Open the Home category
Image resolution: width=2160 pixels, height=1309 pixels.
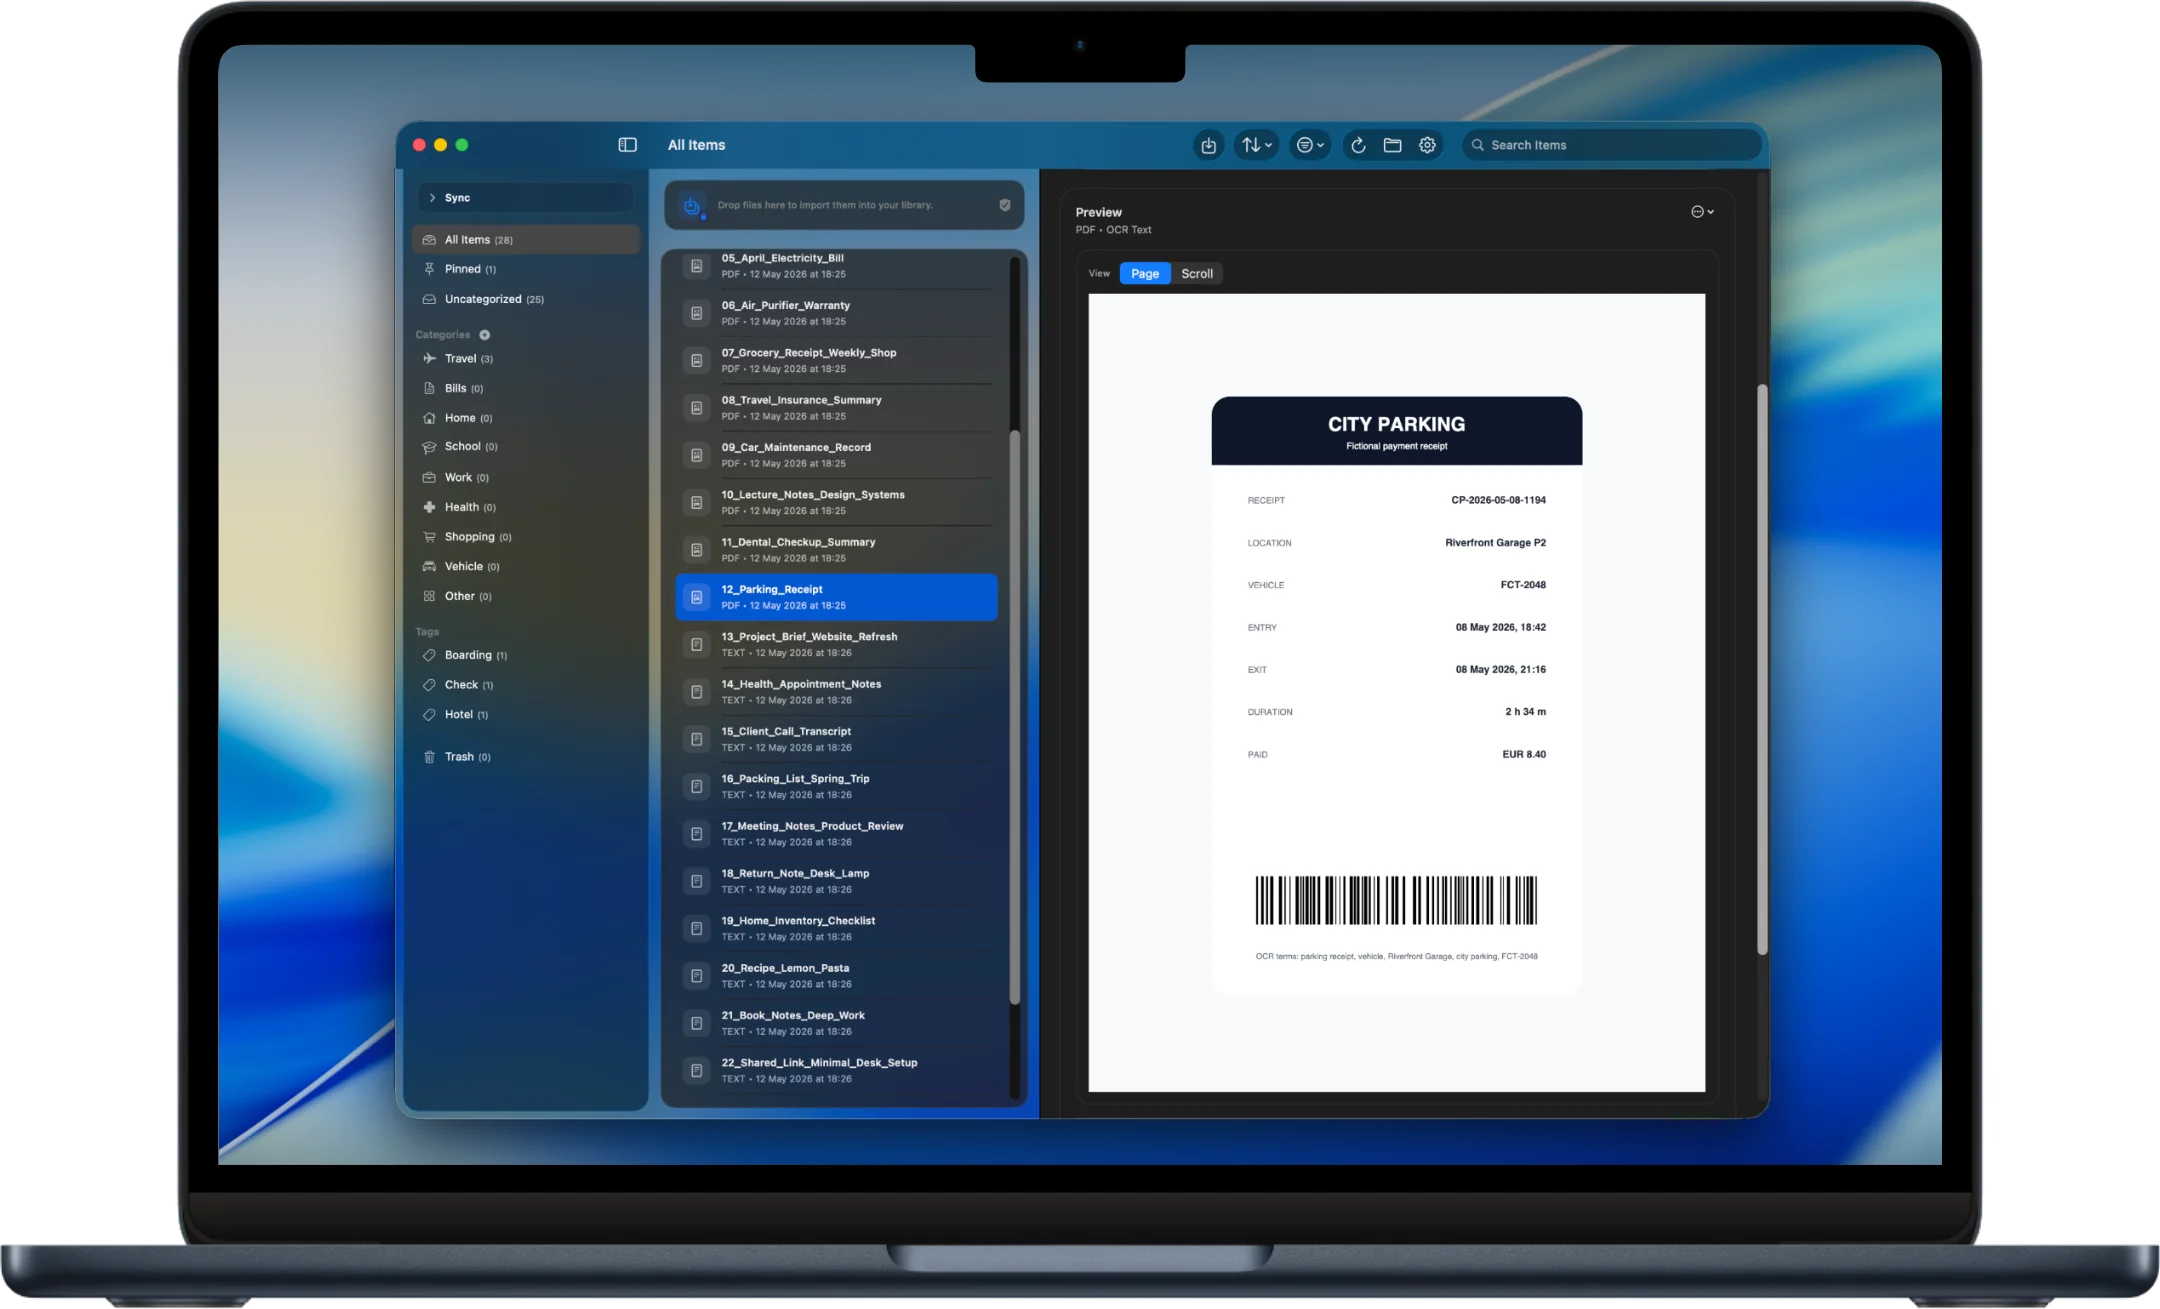coord(526,418)
